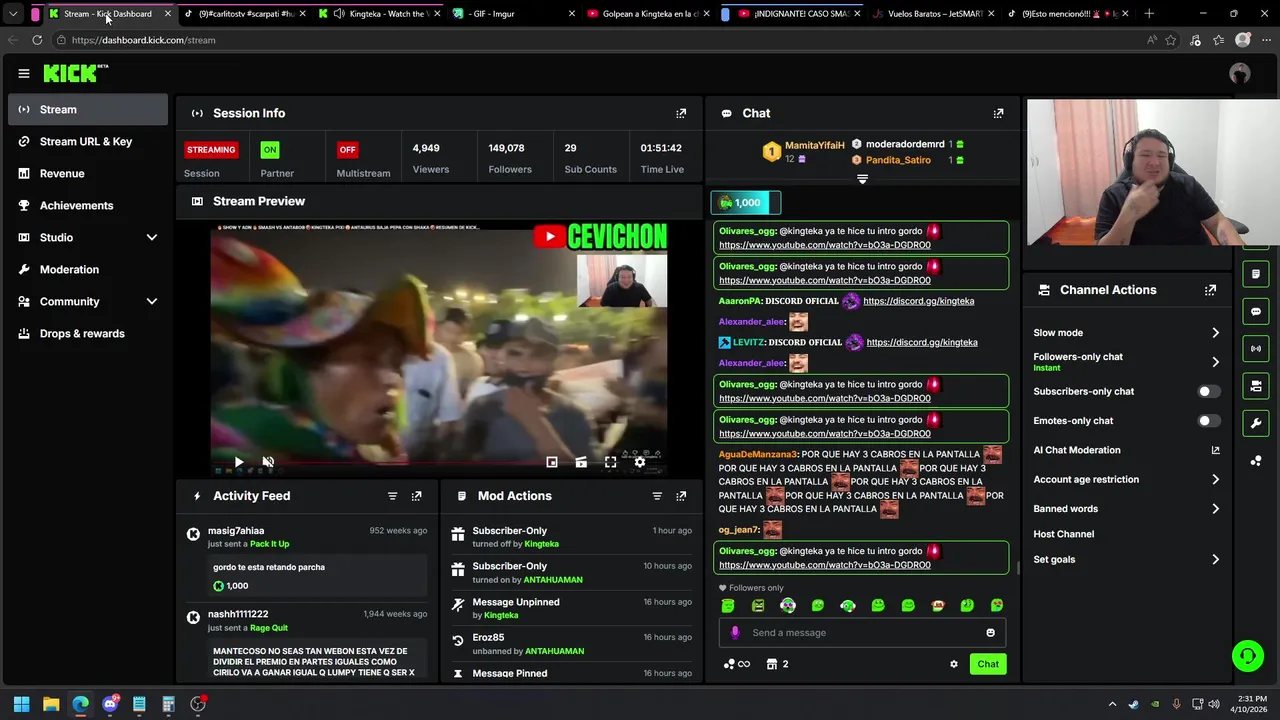The height and width of the screenshot is (720, 1280).
Task: Open the emoji picker in chat input
Action: (991, 632)
